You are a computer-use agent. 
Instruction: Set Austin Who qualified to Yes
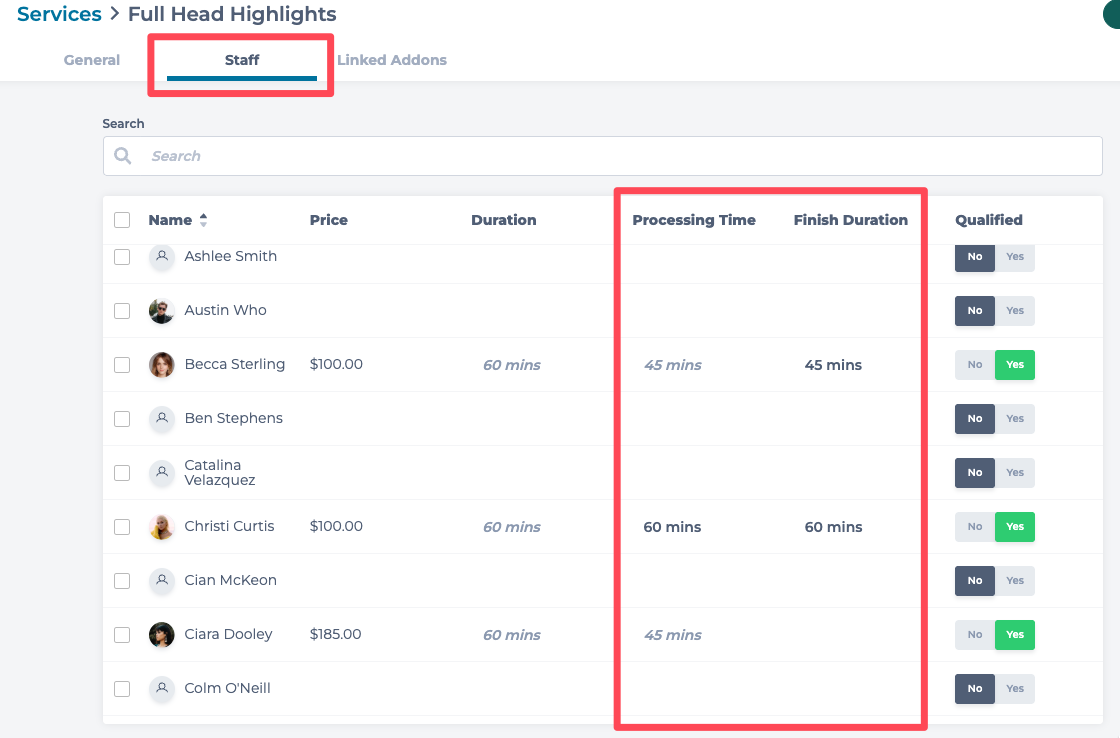click(x=1015, y=311)
